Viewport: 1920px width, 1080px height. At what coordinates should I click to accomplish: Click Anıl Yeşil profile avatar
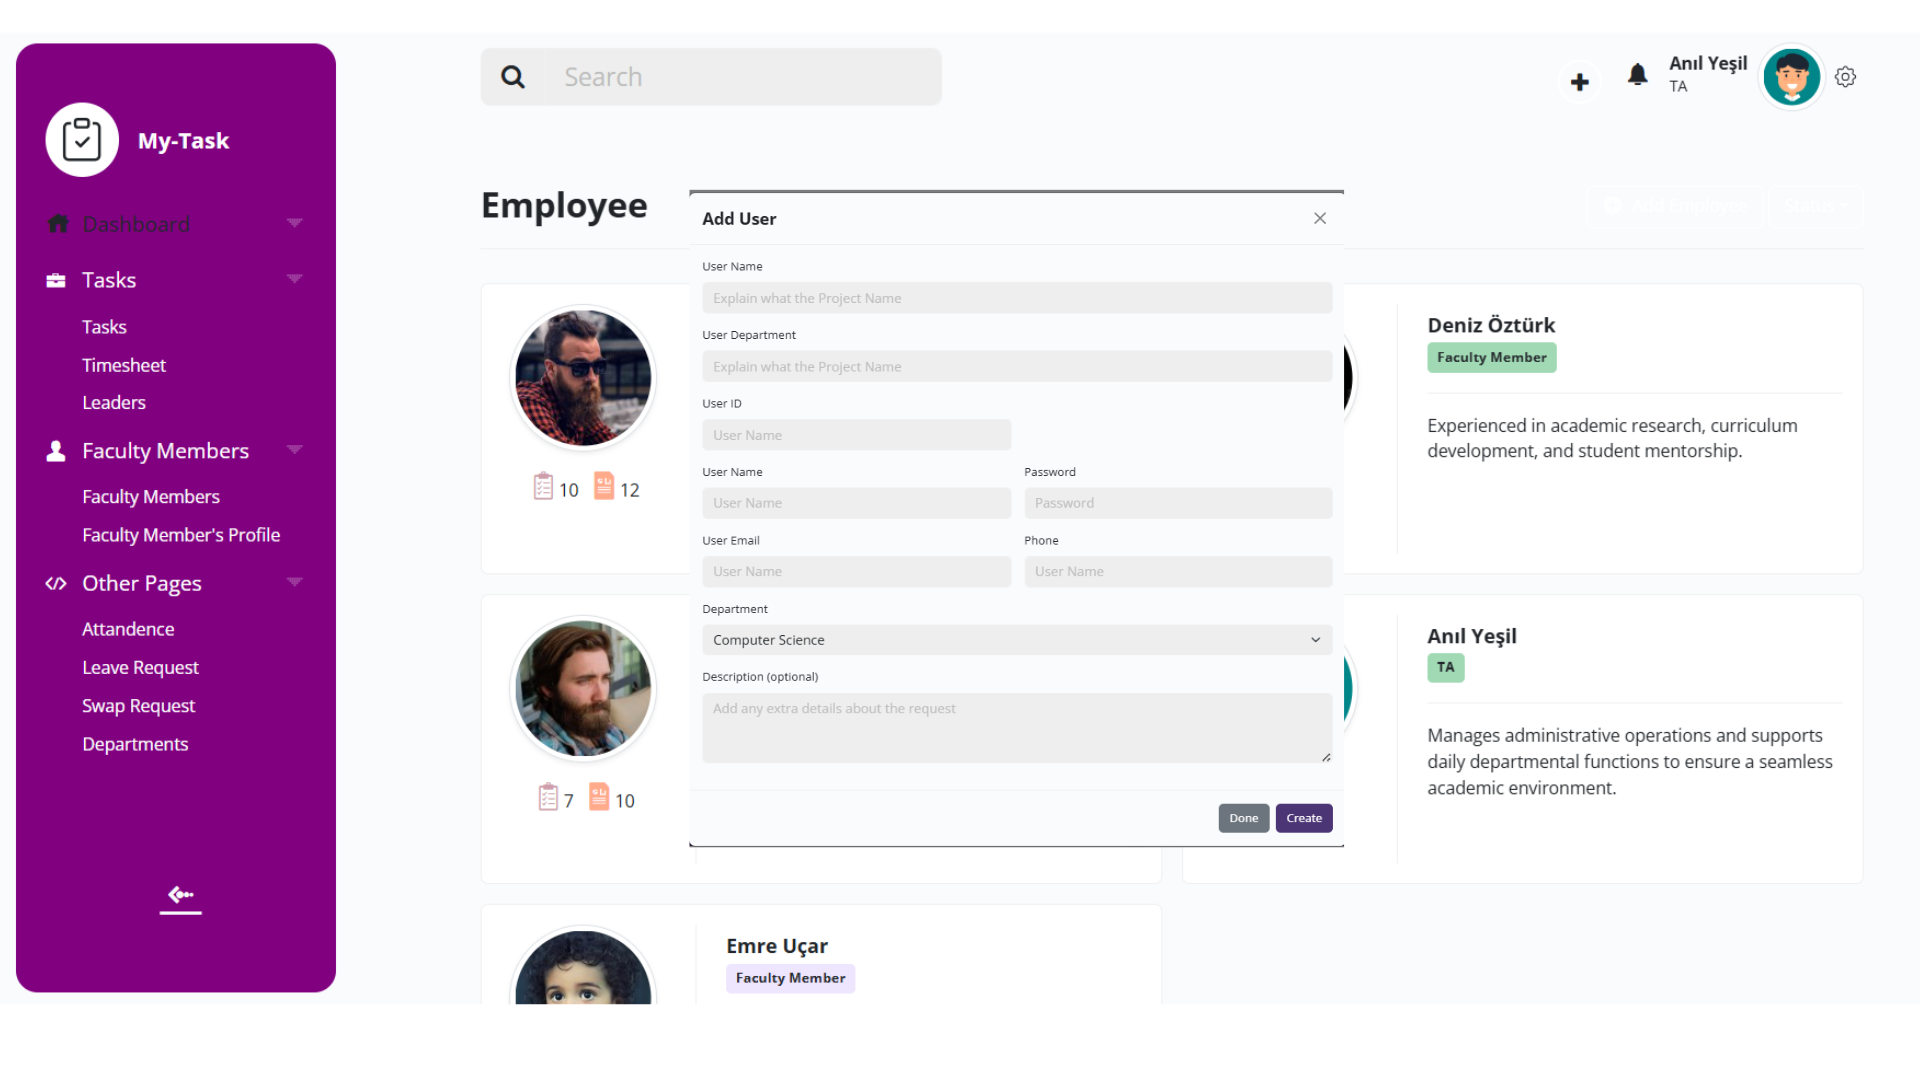point(1791,77)
